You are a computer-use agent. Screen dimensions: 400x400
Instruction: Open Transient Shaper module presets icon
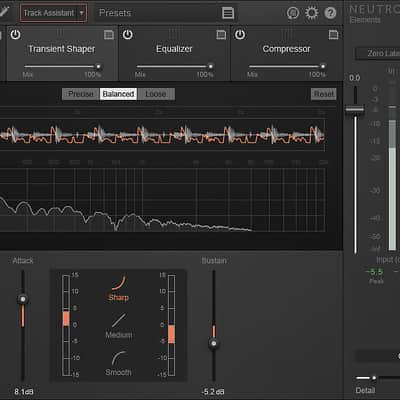[109, 35]
